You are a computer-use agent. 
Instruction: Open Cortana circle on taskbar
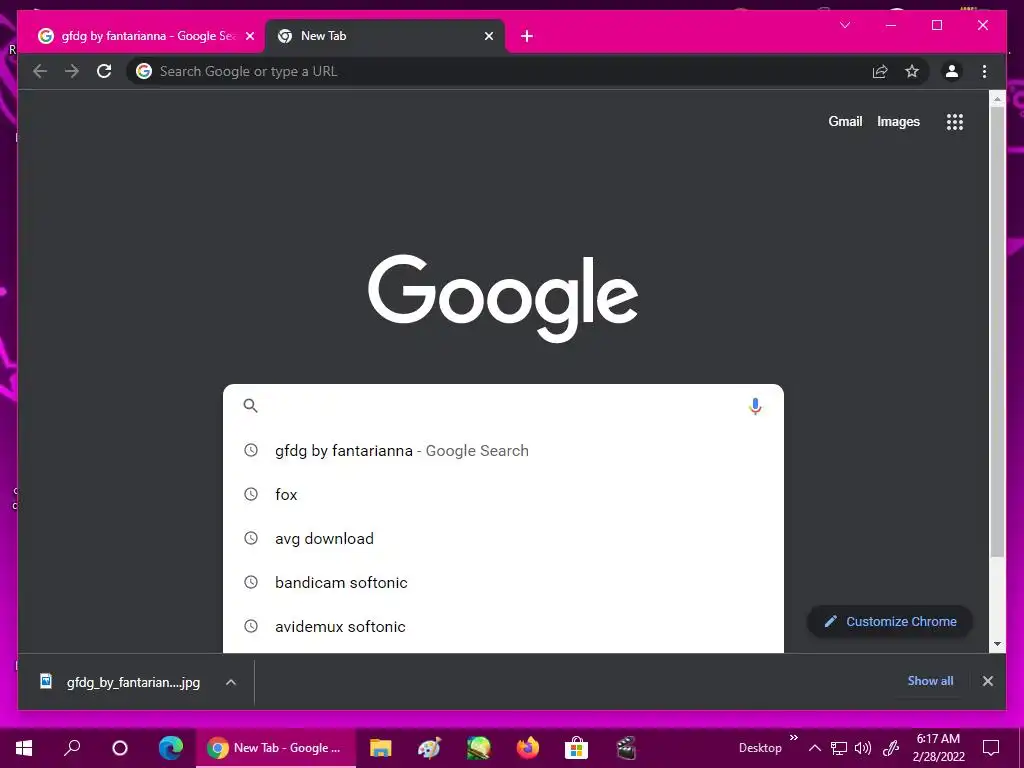tap(120, 748)
